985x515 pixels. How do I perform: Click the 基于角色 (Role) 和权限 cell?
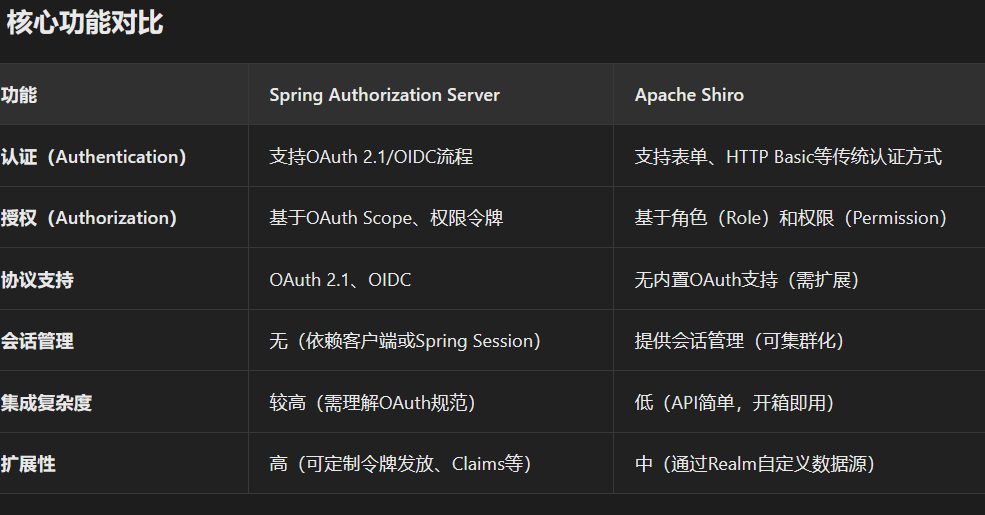[x=792, y=218]
